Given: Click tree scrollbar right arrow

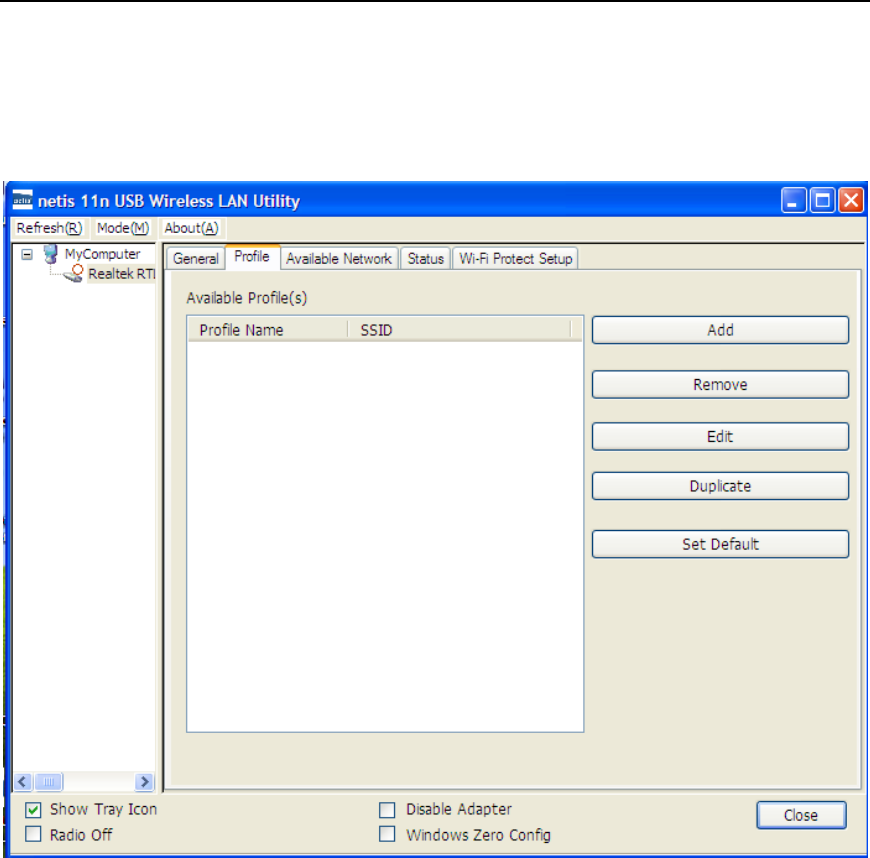Looking at the screenshot, I should coord(144,782).
